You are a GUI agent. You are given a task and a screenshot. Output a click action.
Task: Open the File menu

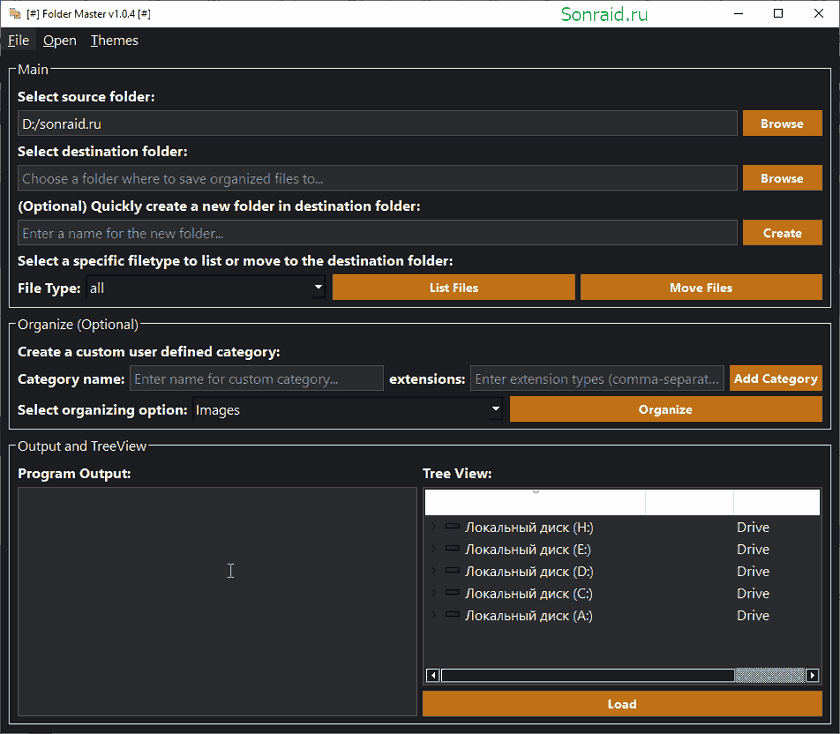(18, 41)
